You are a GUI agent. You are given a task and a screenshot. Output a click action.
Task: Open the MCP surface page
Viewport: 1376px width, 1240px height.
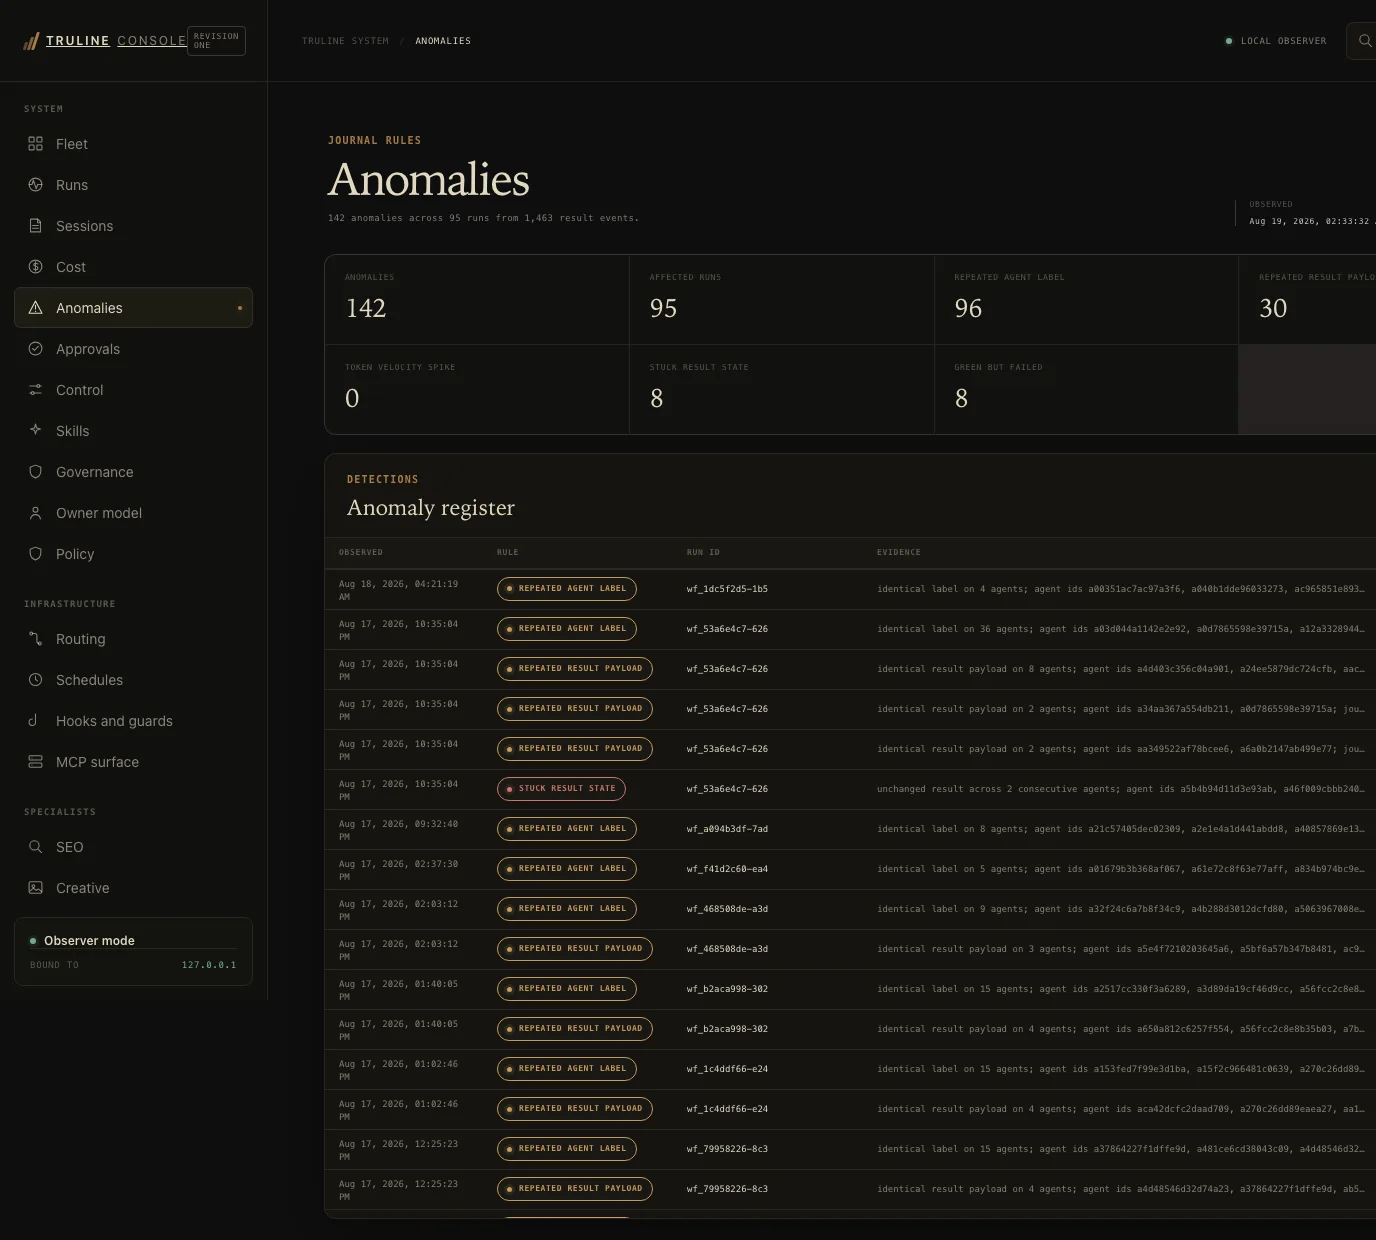coord(133,762)
